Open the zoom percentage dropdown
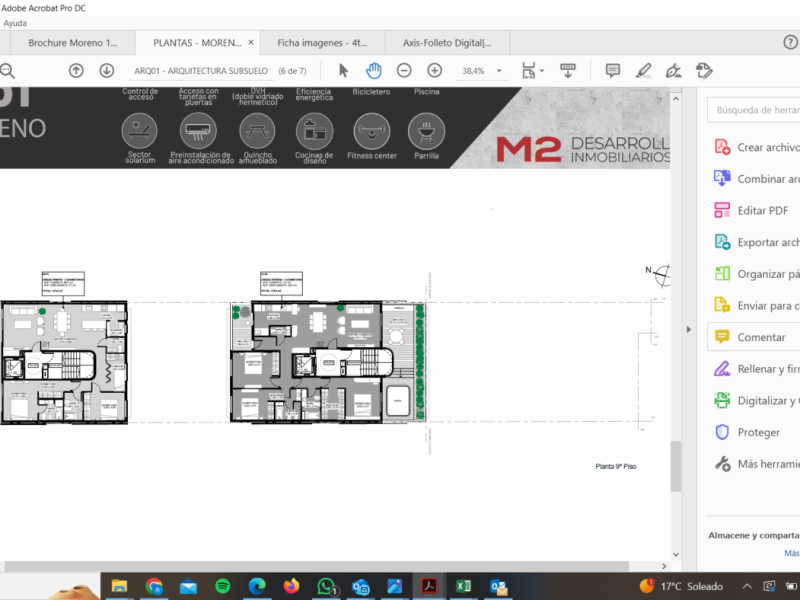 click(499, 71)
